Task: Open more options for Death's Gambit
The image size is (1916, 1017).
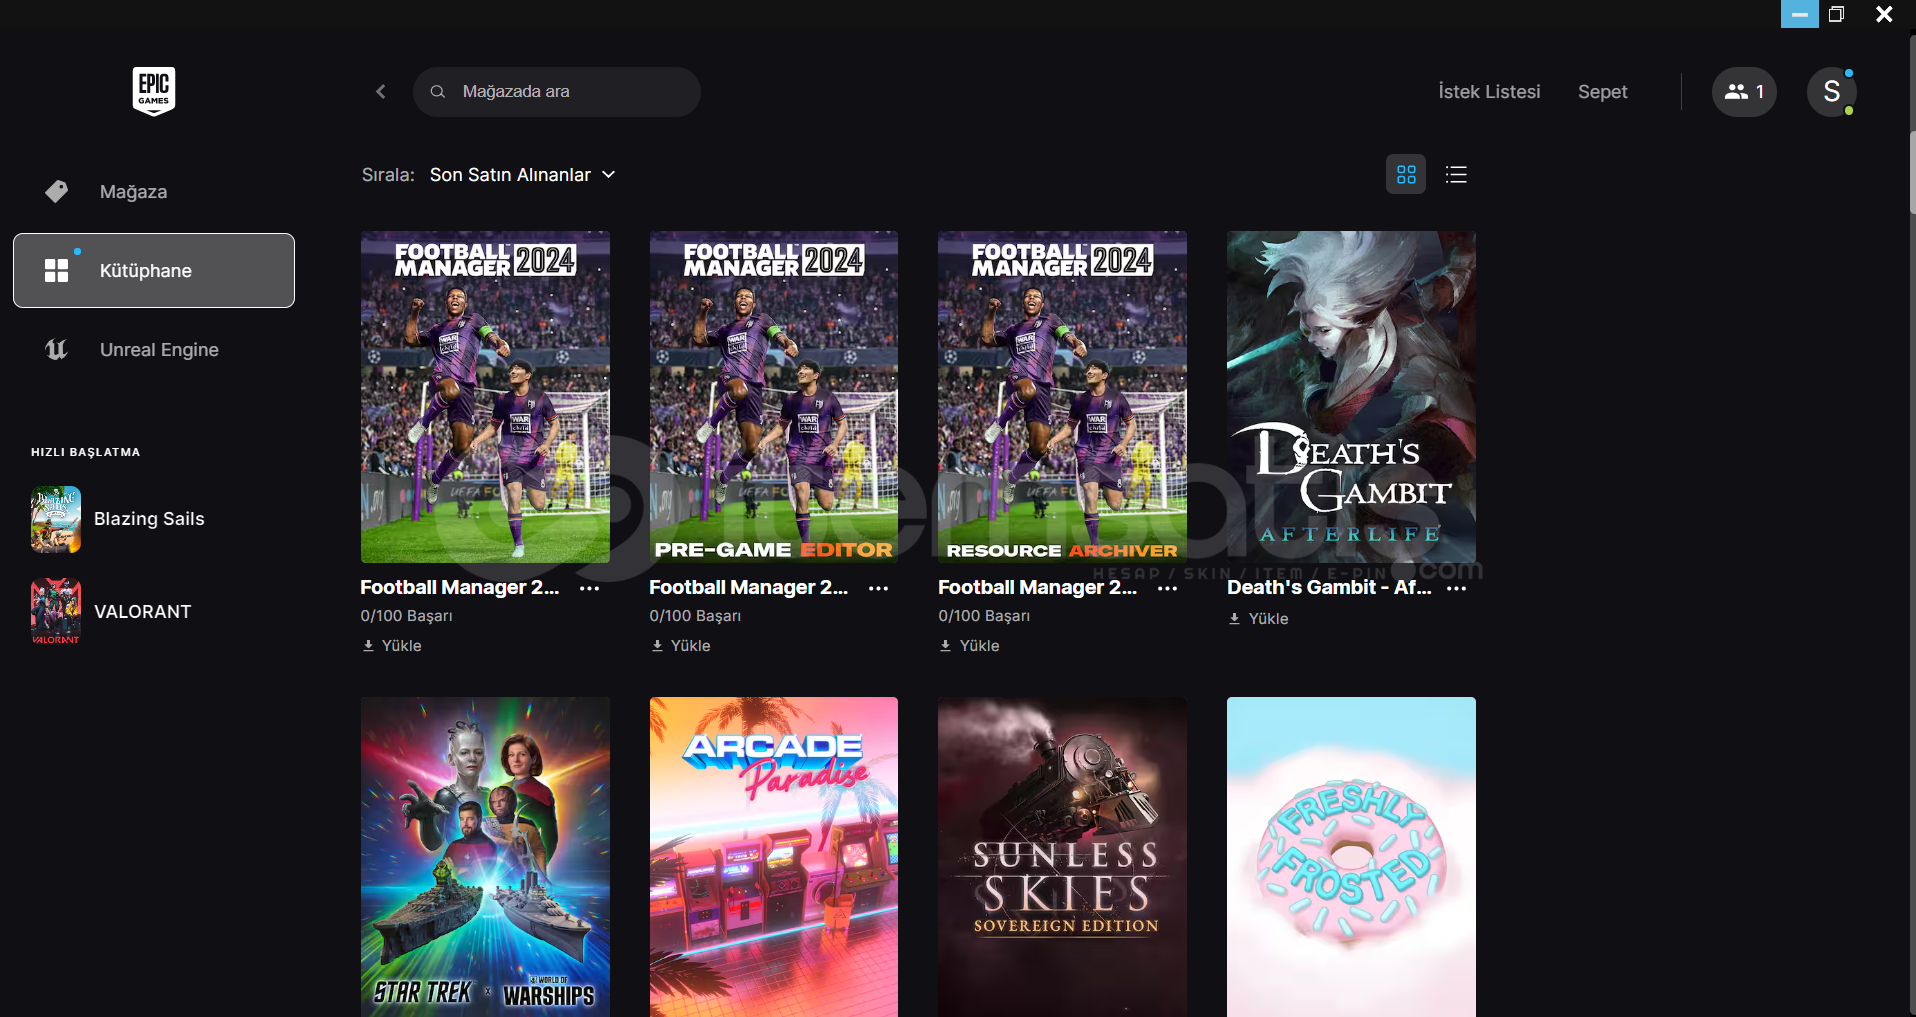Action: click(1456, 589)
